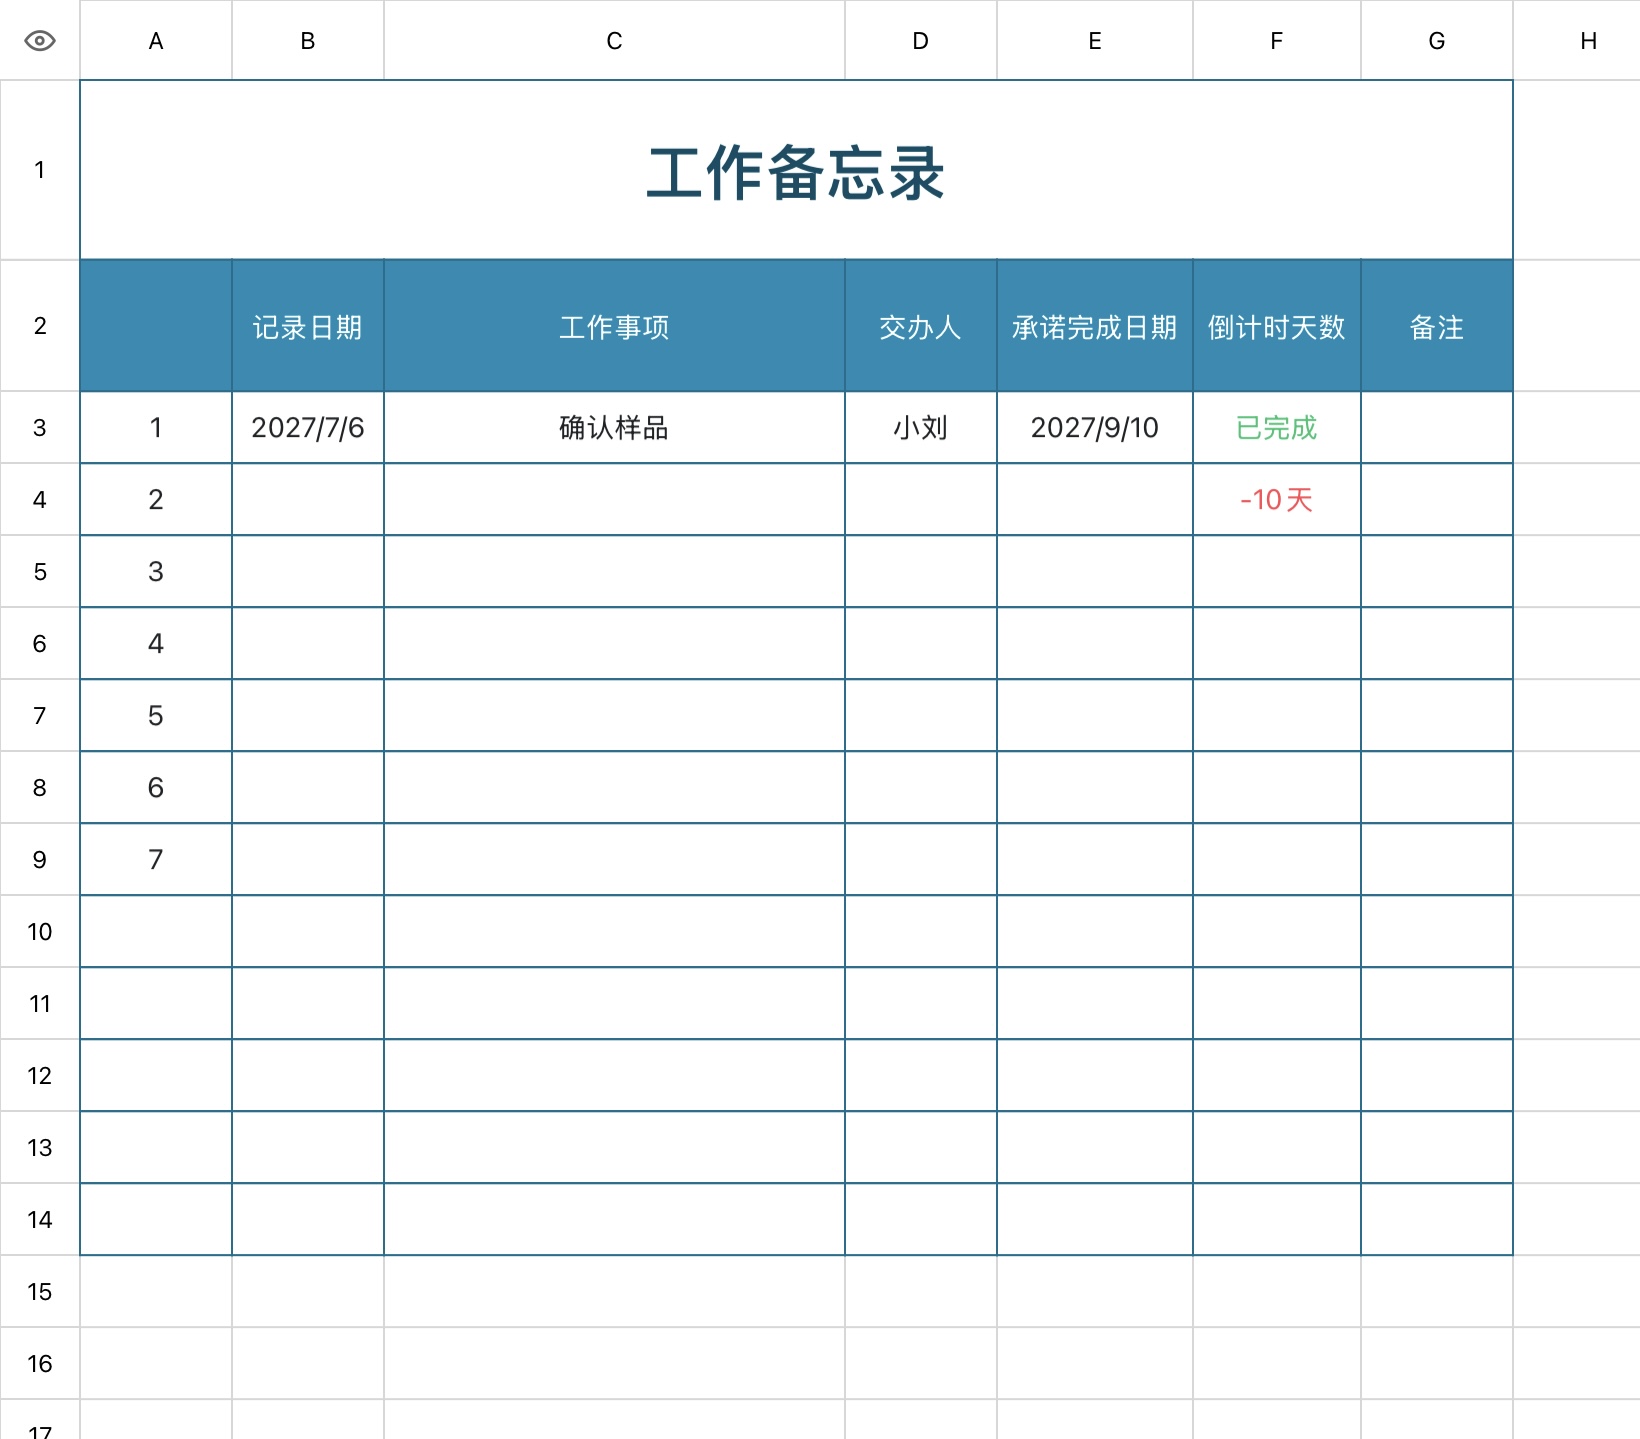Select row 11 header

pos(40,1003)
